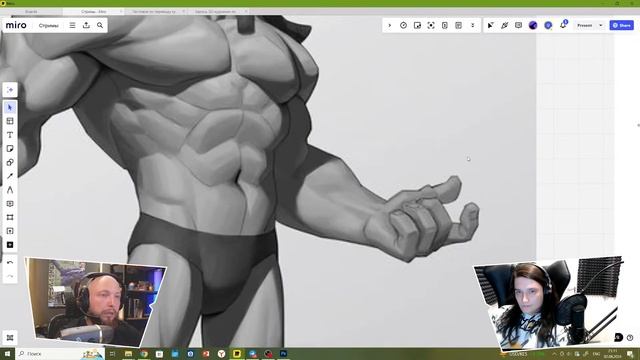
Task: Open more apps plus icon in toolbar
Action: pos(10,245)
